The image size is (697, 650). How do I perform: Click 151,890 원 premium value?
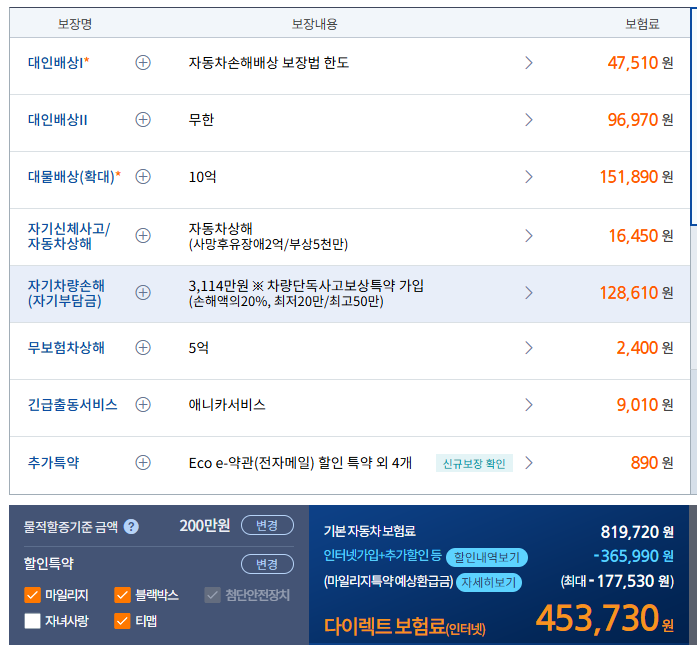(x=637, y=177)
